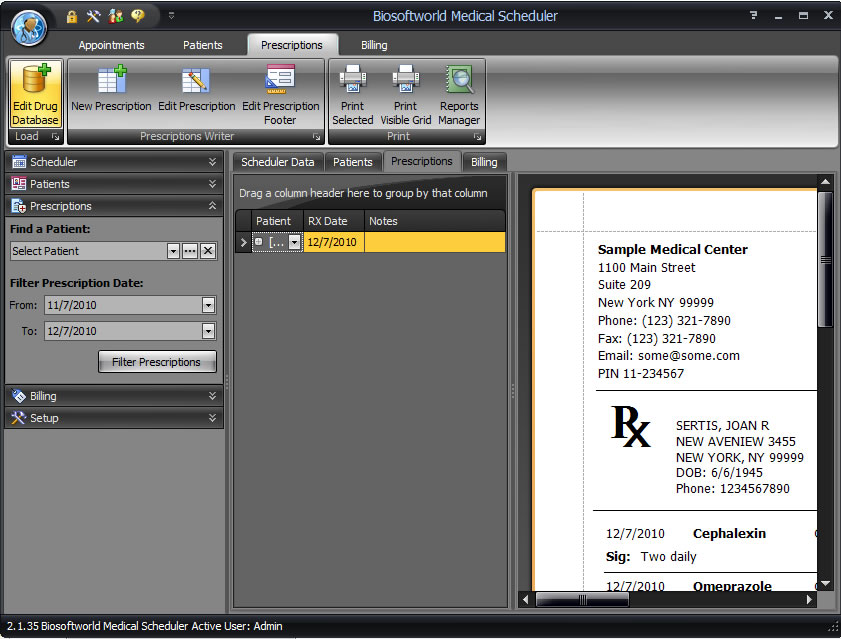Click the Print group dialog launcher
Screen dimensions: 841x639
[x=477, y=137]
